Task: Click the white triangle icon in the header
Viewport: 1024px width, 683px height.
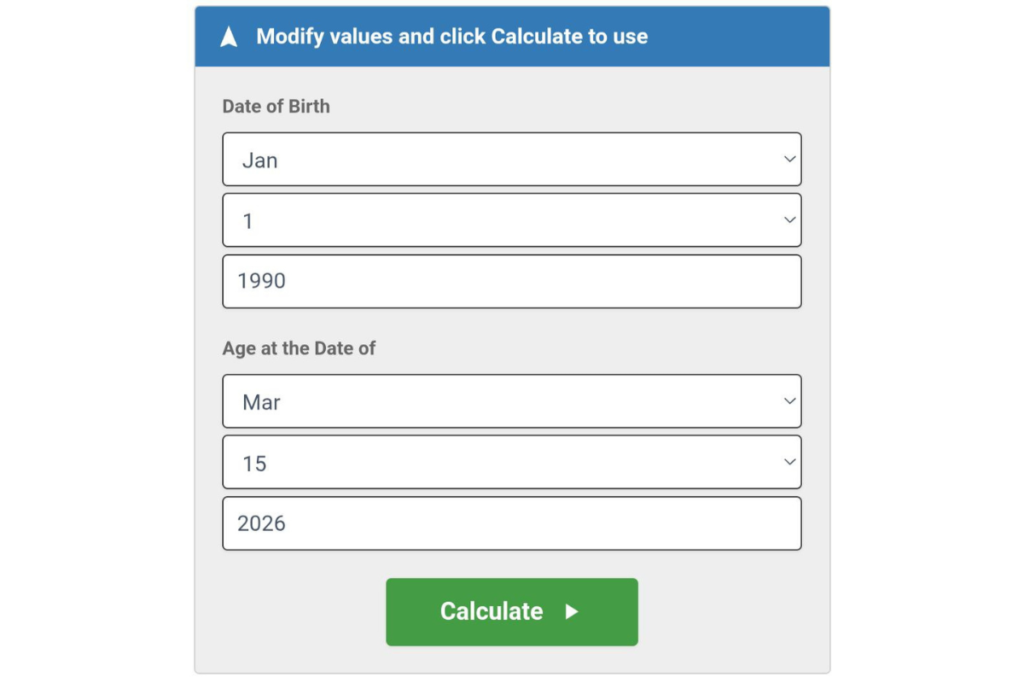Action: 229,36
